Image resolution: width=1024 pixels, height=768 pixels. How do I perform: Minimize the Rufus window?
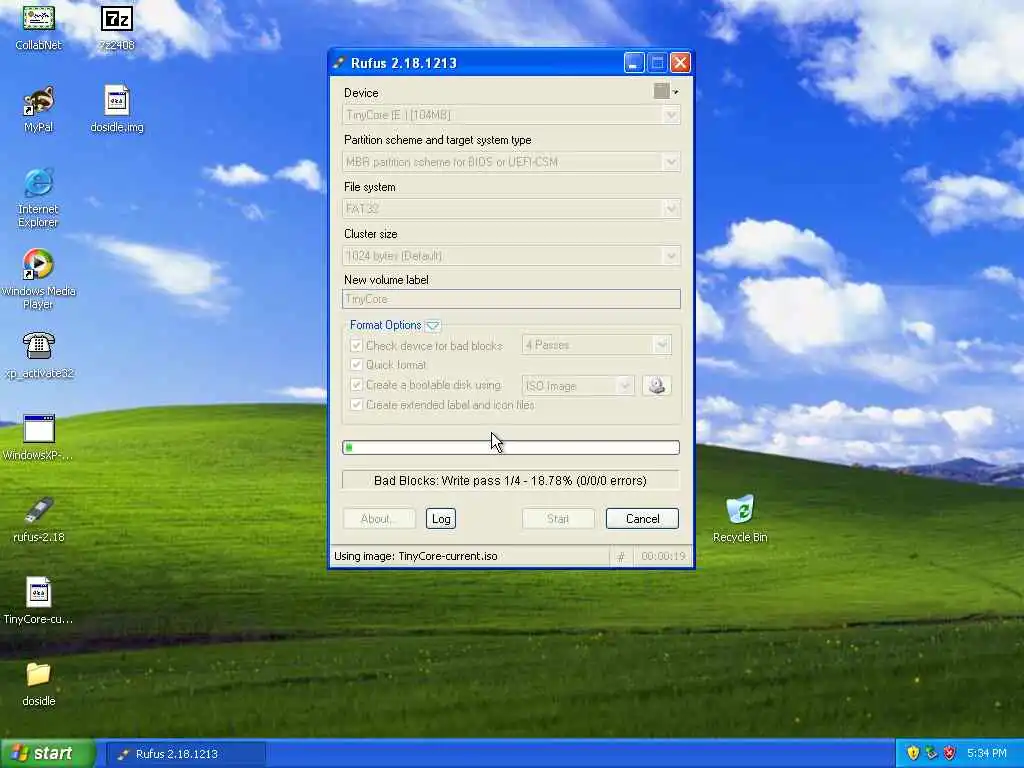(x=634, y=63)
